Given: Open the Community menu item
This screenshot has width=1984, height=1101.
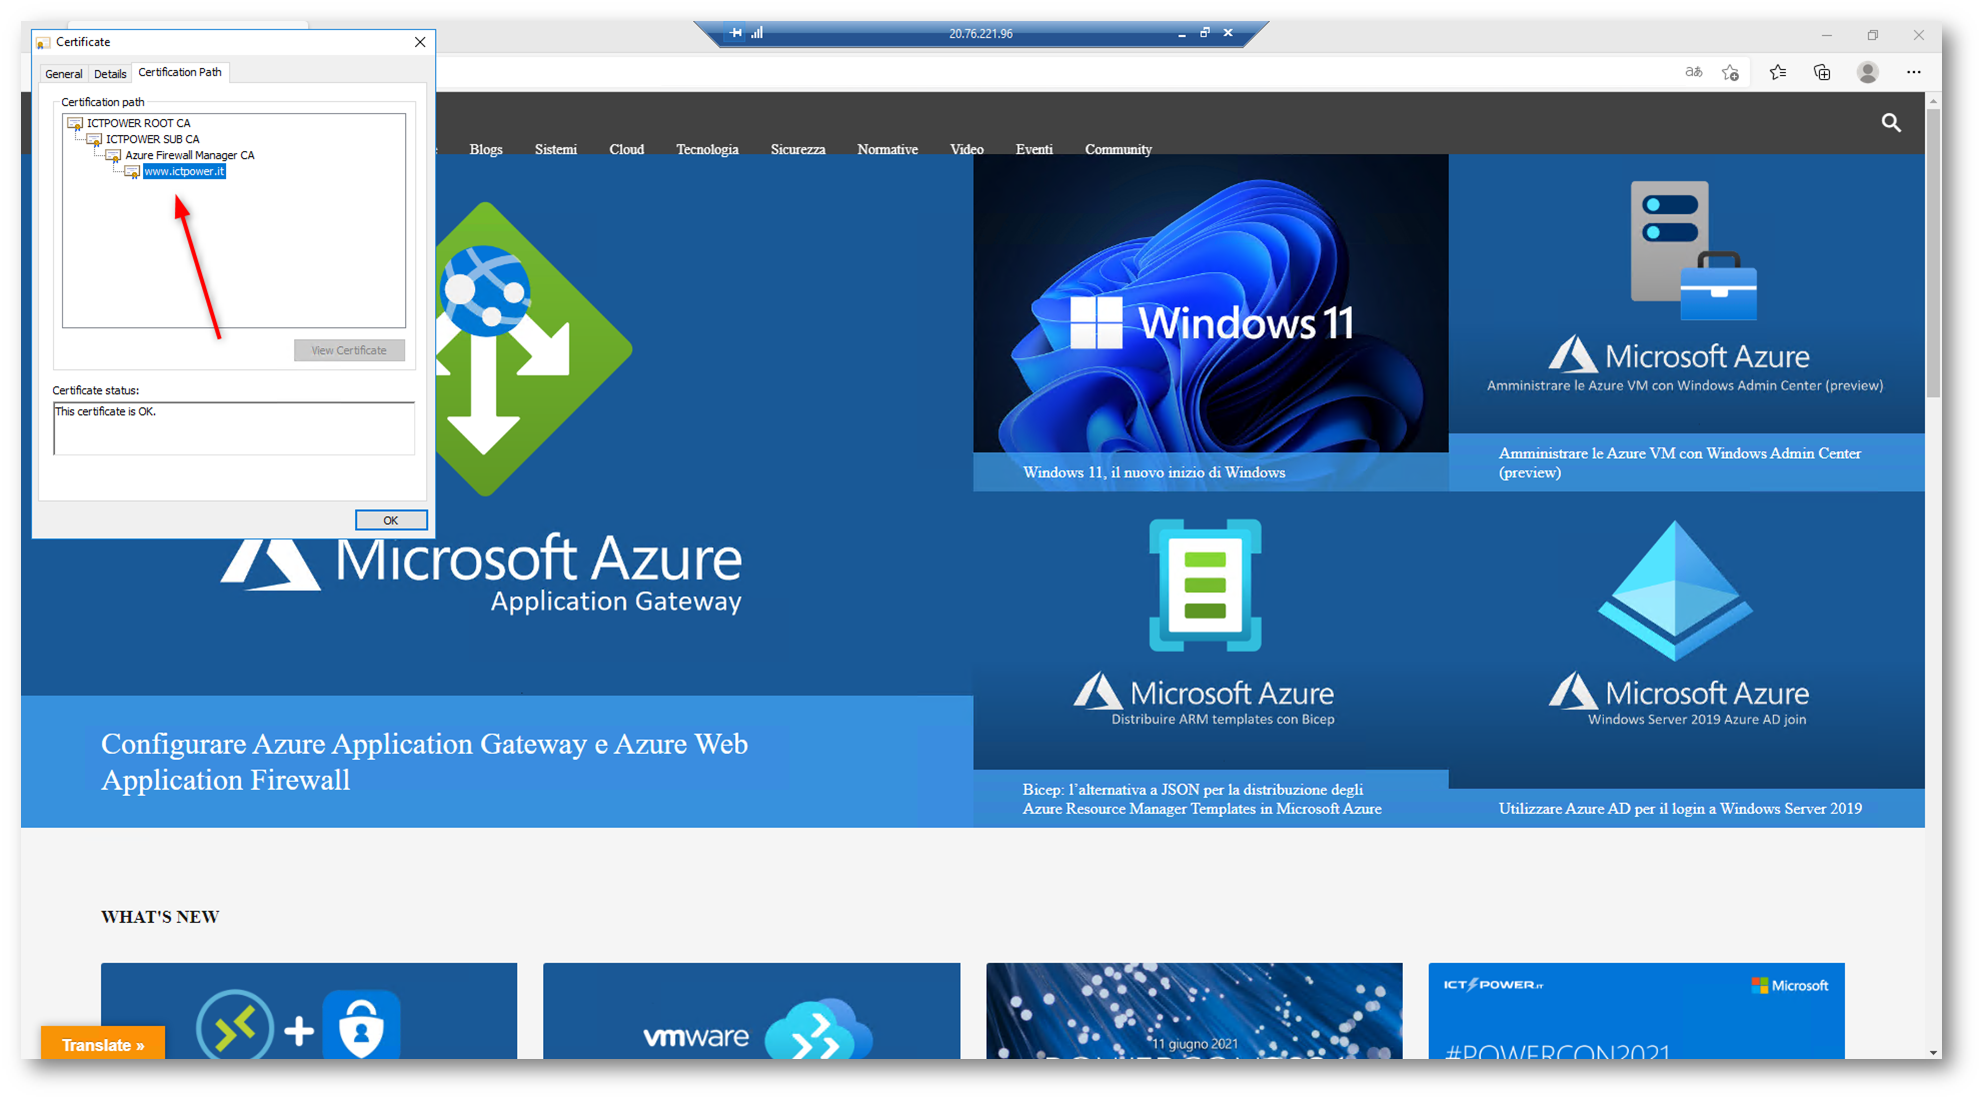Looking at the screenshot, I should tap(1118, 149).
